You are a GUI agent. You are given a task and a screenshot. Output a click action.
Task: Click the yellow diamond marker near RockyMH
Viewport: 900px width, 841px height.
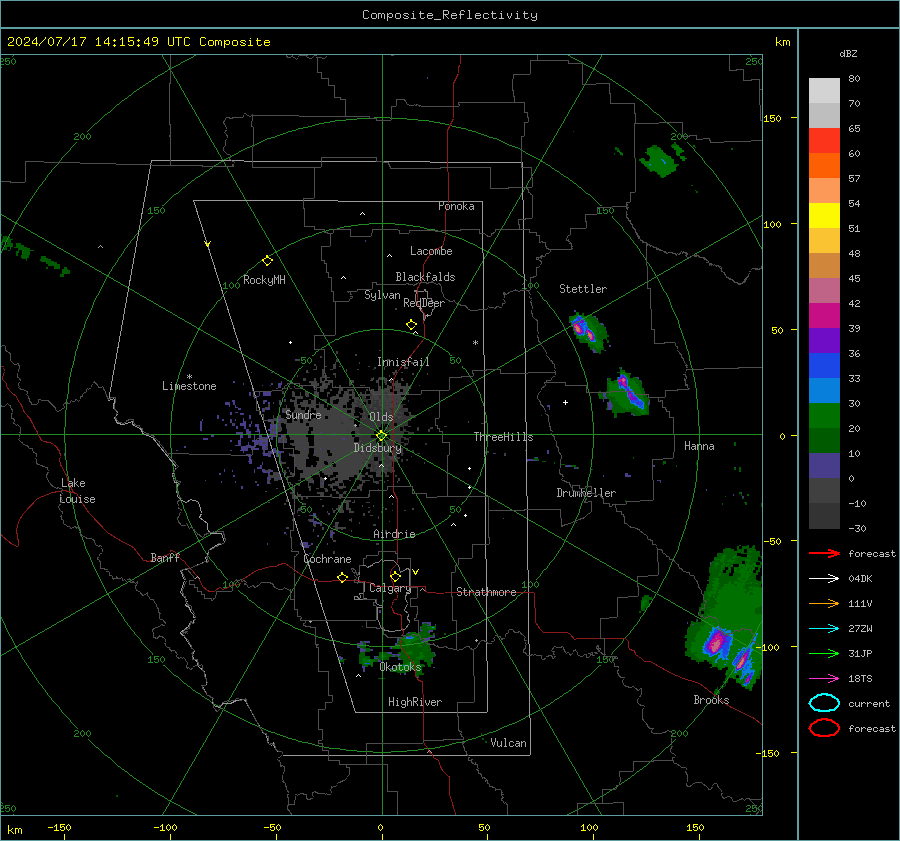point(267,261)
